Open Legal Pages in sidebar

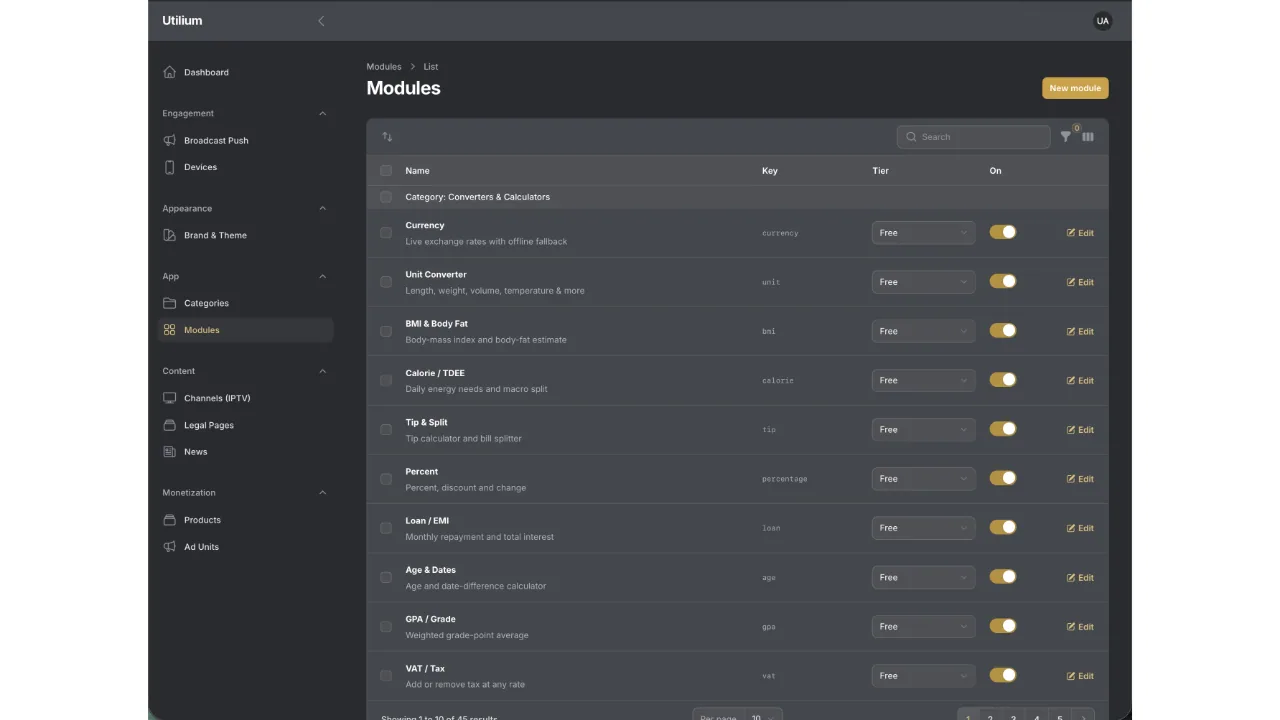(245, 425)
